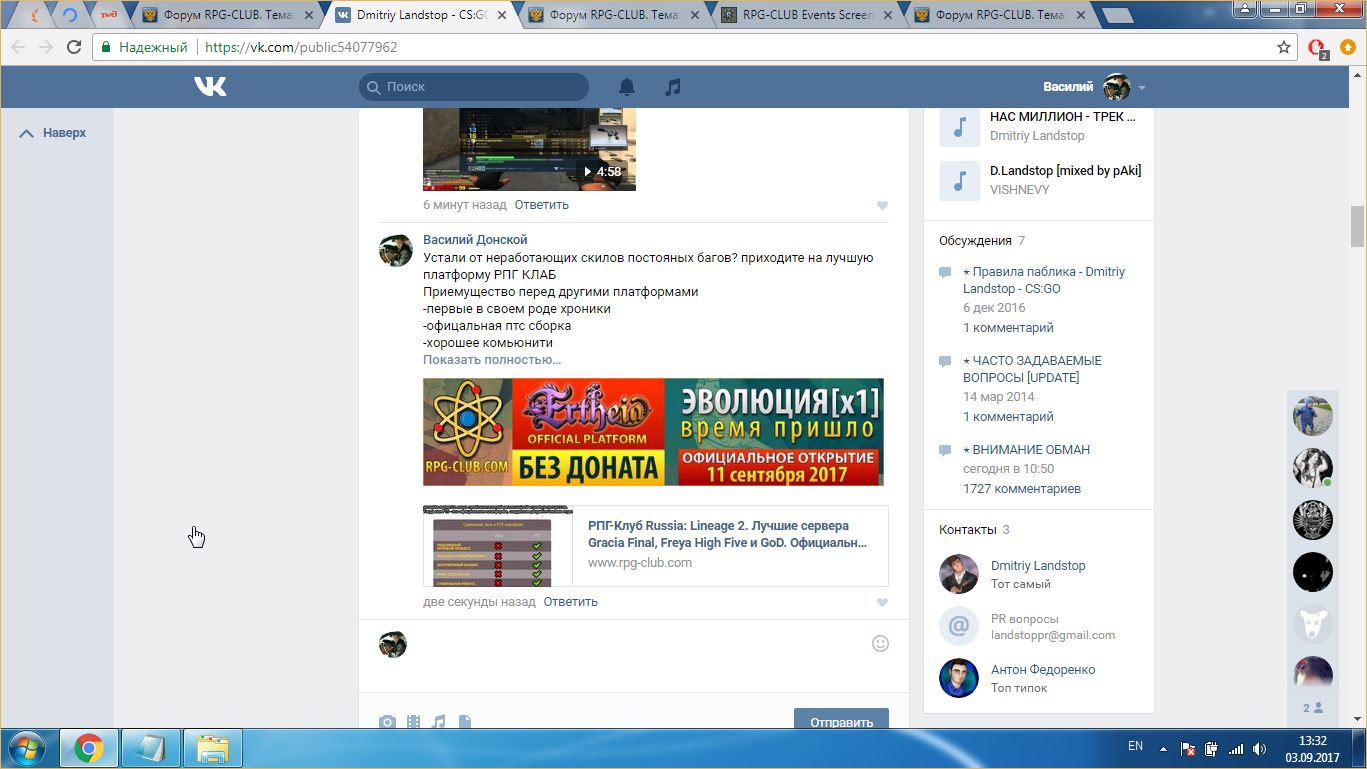The width and height of the screenshot is (1367, 769).
Task: Bookmark this page with the star icon
Action: click(x=1284, y=47)
